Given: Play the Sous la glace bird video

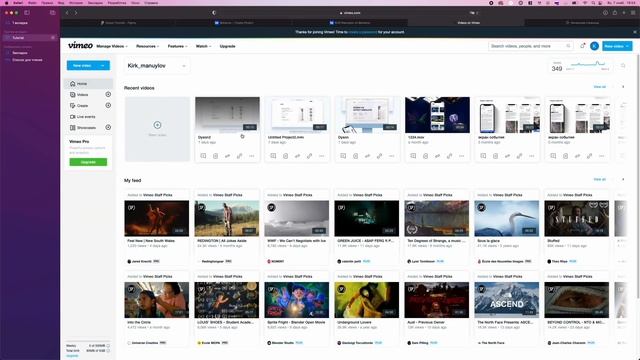Looking at the screenshot, I should click(507, 218).
